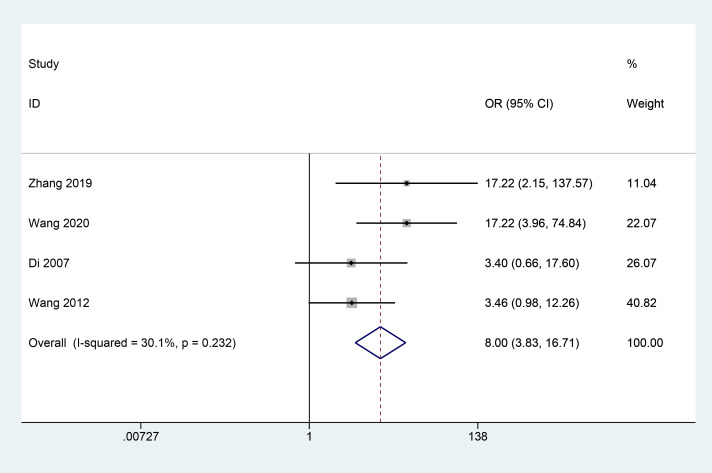Click the Wang 2020 square marker

click(406, 223)
